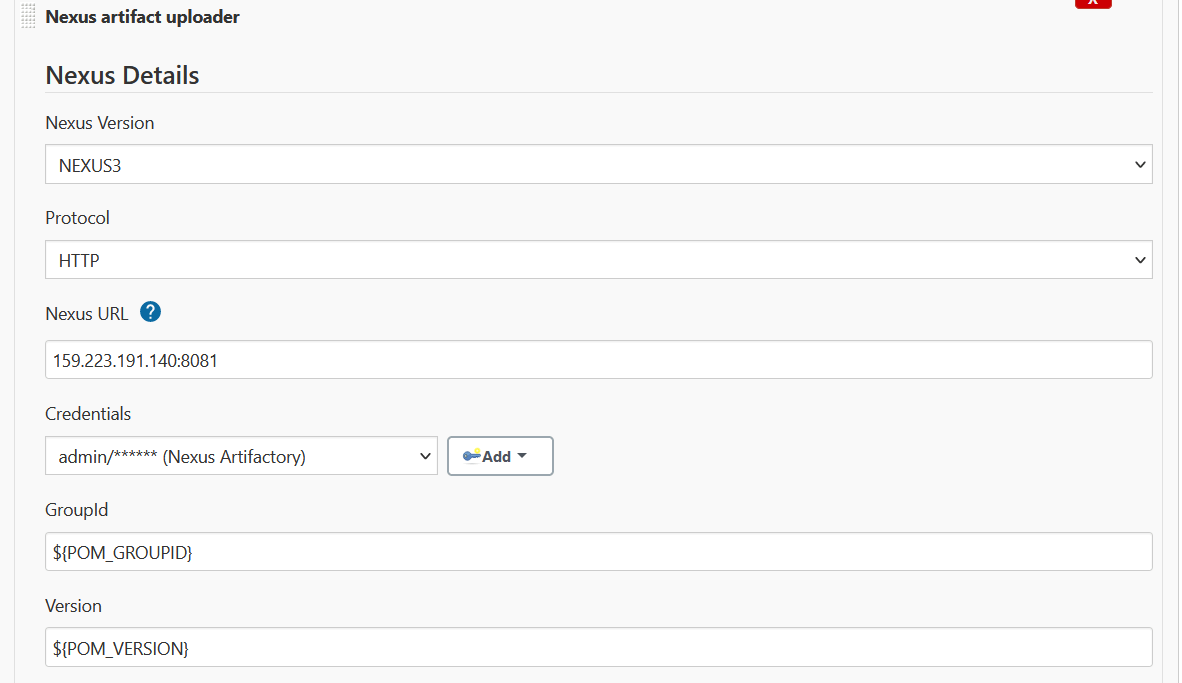Viewport: 1182px width, 683px height.
Task: Click the Nexus Details section heading
Action: (122, 75)
